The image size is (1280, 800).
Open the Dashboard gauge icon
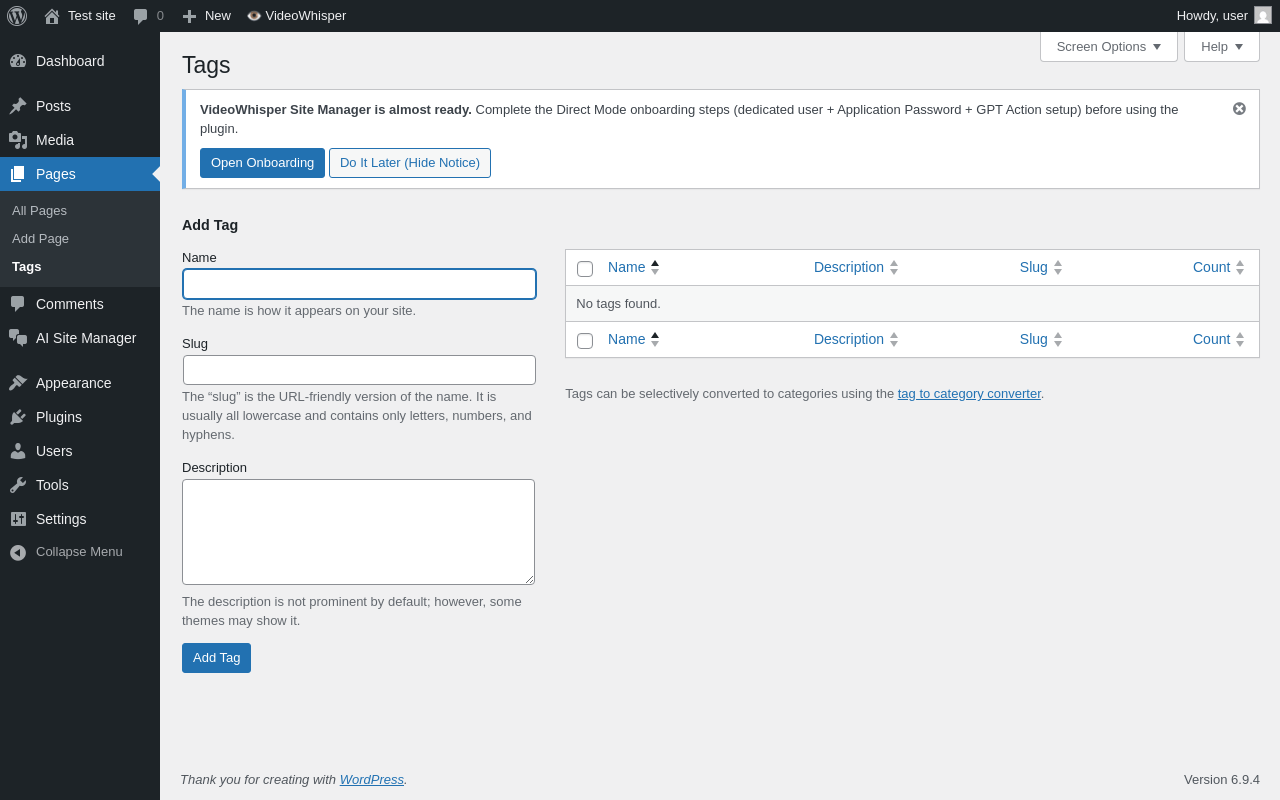click(x=18, y=61)
